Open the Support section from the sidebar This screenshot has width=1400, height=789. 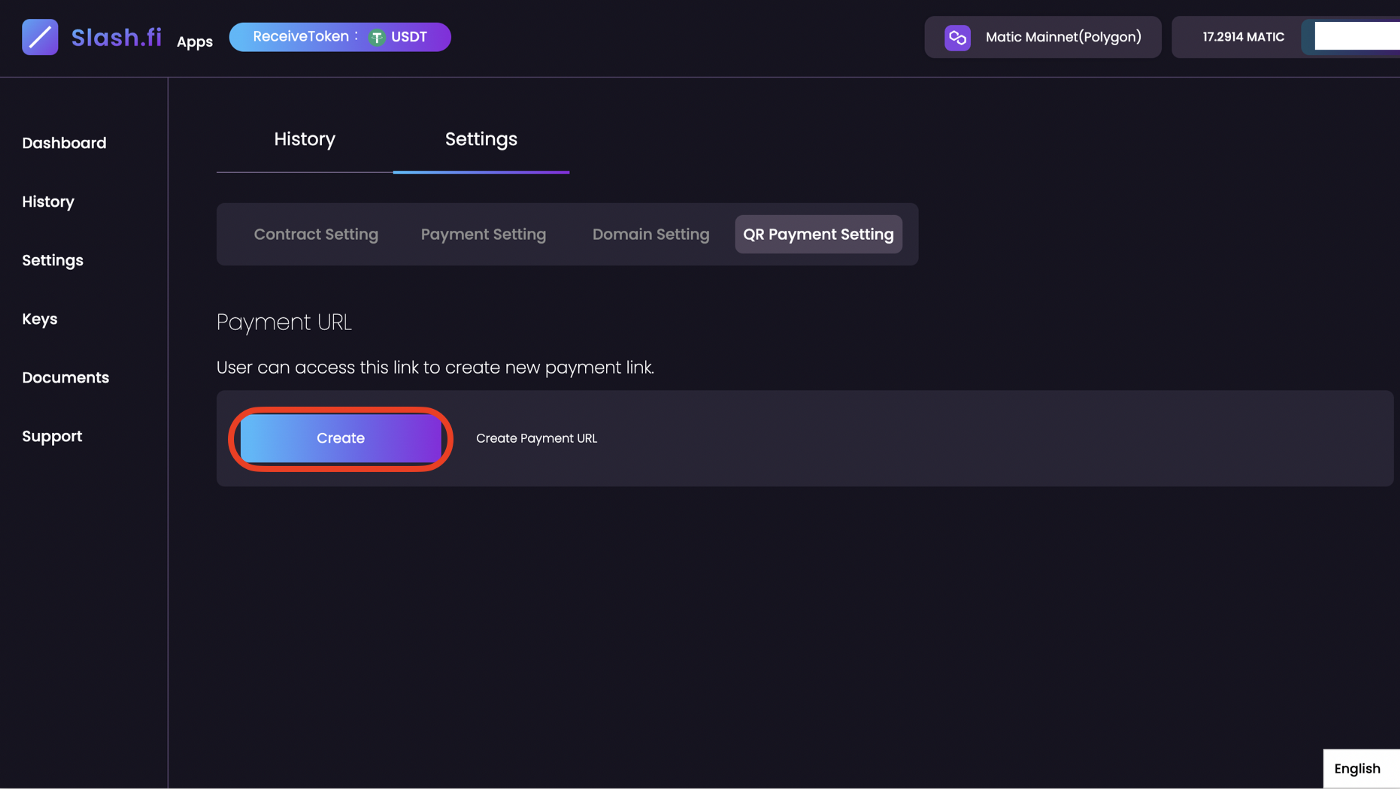pos(51,435)
